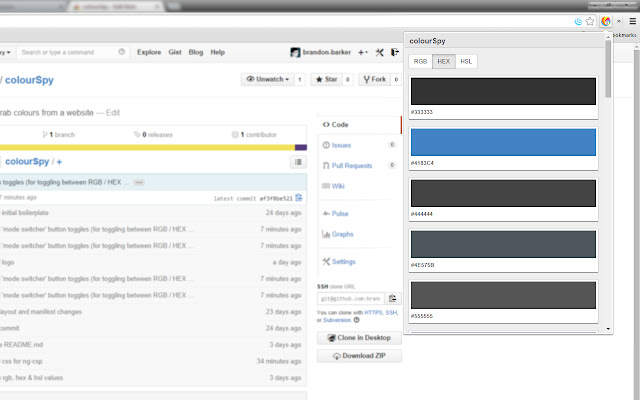Open account settings tools icon
The width and height of the screenshot is (640, 400).
(x=380, y=52)
